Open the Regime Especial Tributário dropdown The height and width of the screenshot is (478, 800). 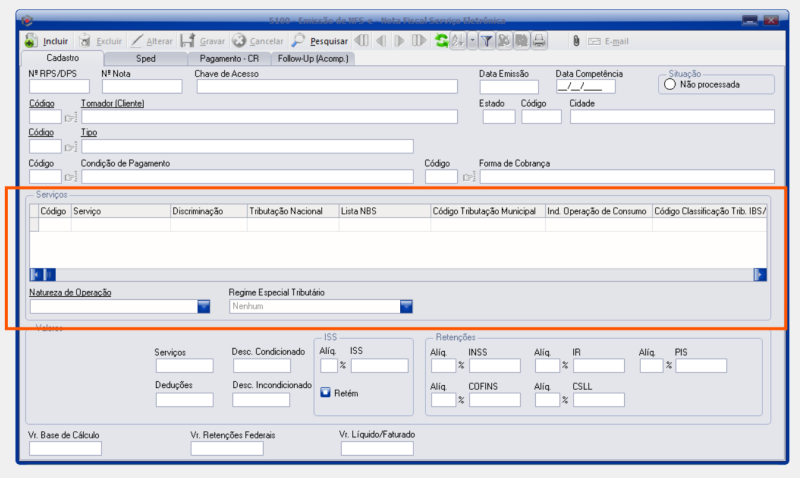click(x=406, y=307)
